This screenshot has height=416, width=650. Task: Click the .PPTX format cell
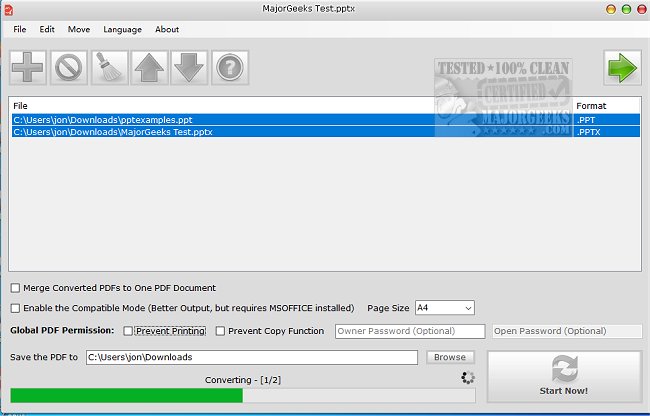[x=588, y=132]
